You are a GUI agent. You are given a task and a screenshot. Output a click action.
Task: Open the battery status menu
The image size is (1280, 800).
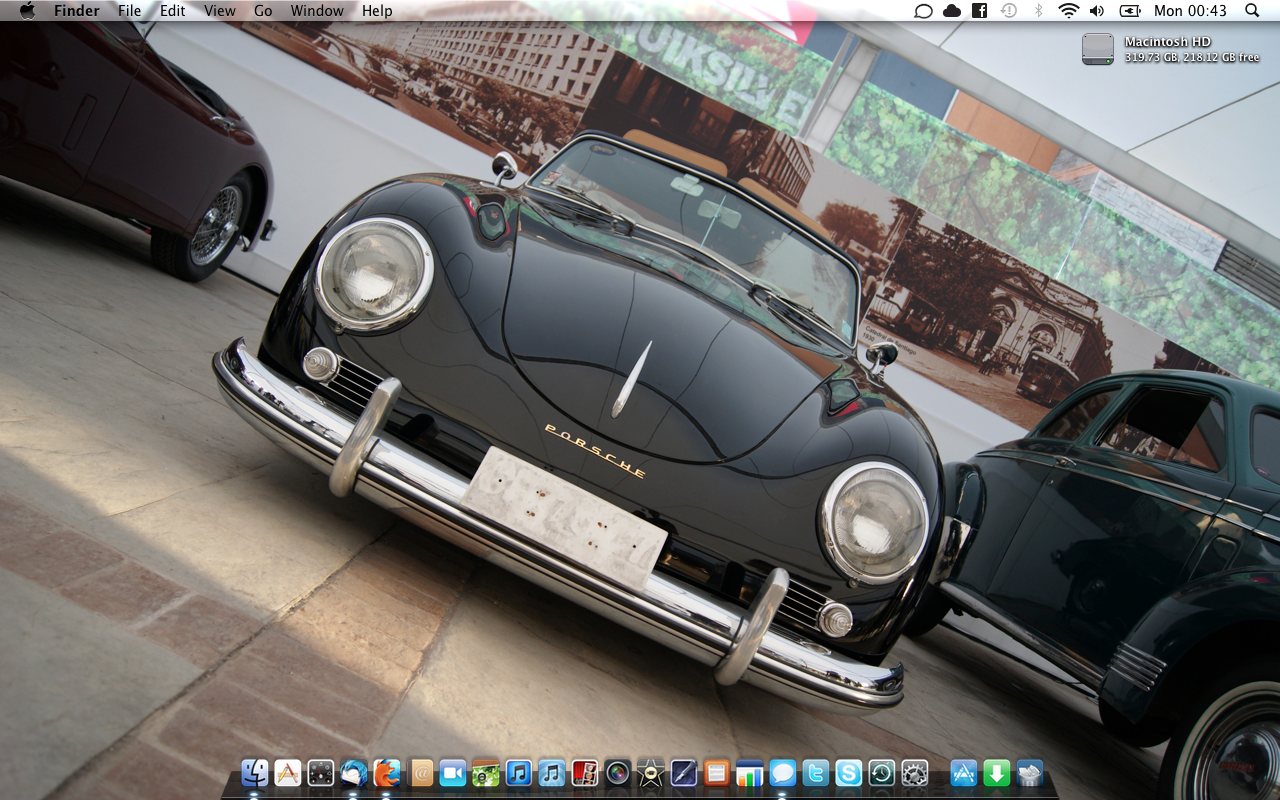tap(1130, 11)
